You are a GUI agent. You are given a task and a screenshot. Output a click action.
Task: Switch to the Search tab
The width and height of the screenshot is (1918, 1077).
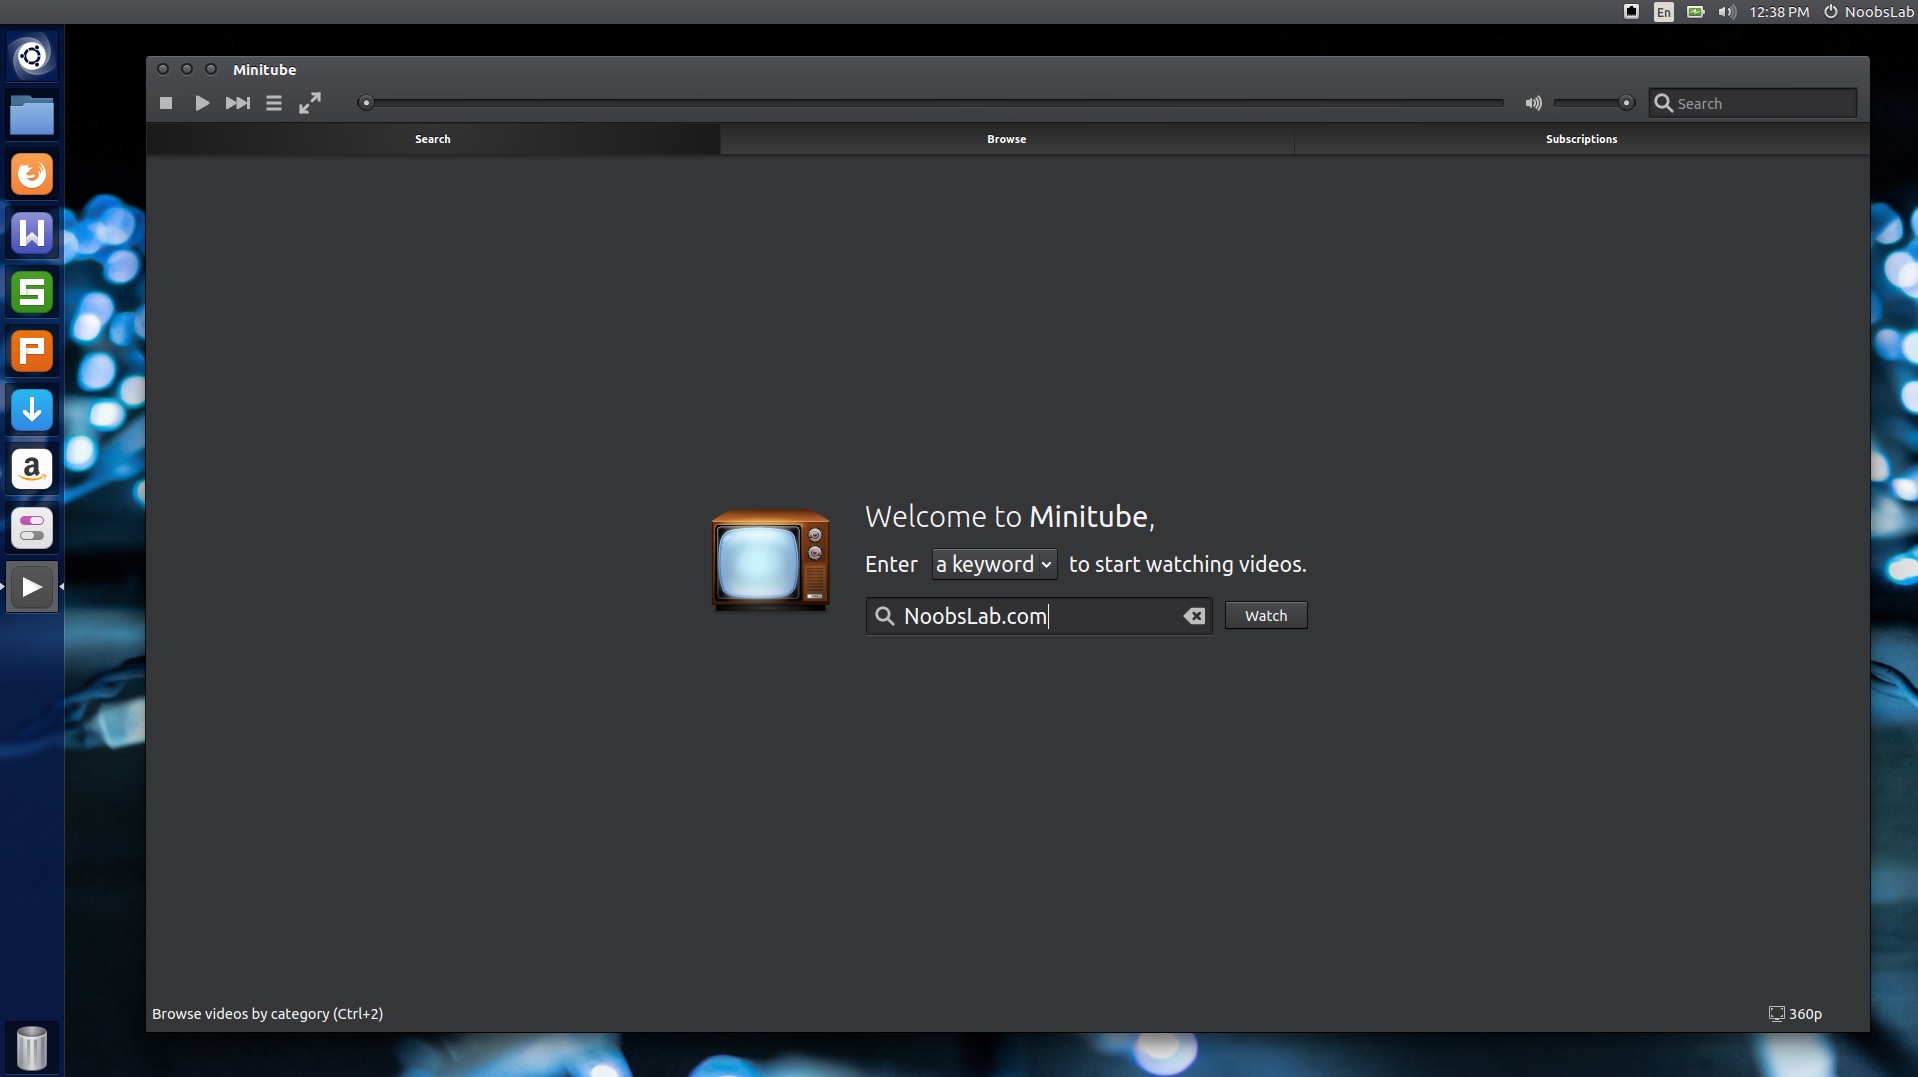[x=433, y=139]
